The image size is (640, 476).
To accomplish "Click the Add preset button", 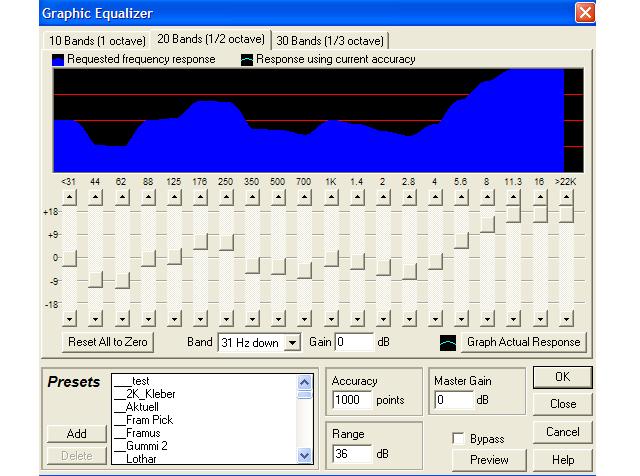I will [76, 434].
